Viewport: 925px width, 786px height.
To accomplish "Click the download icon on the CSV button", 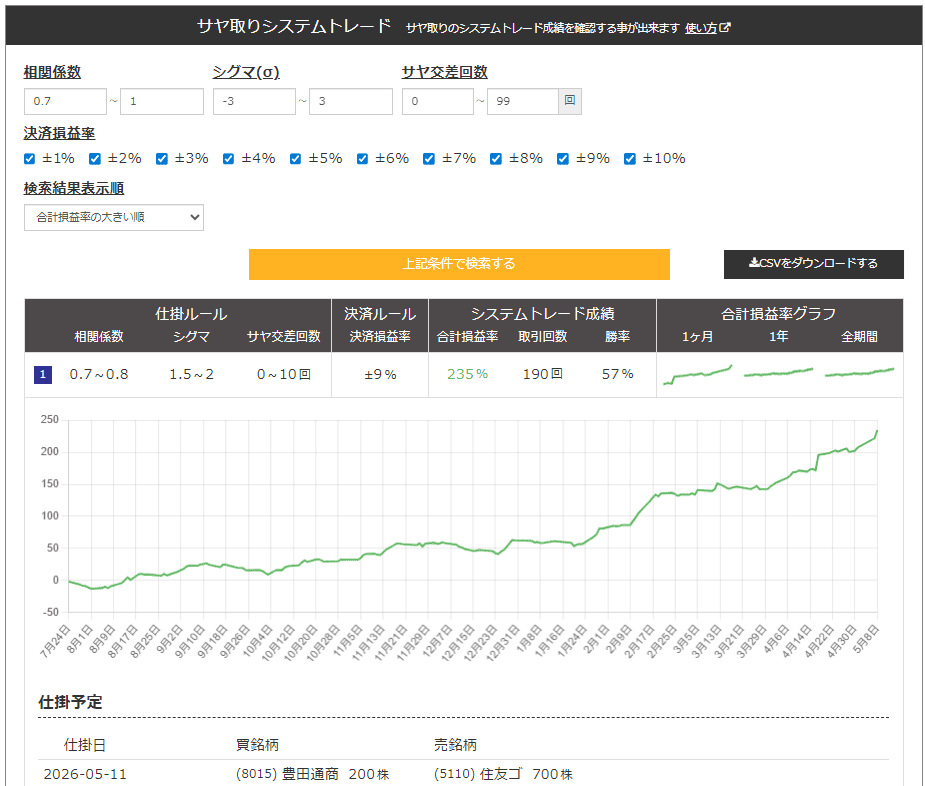I will click(753, 263).
